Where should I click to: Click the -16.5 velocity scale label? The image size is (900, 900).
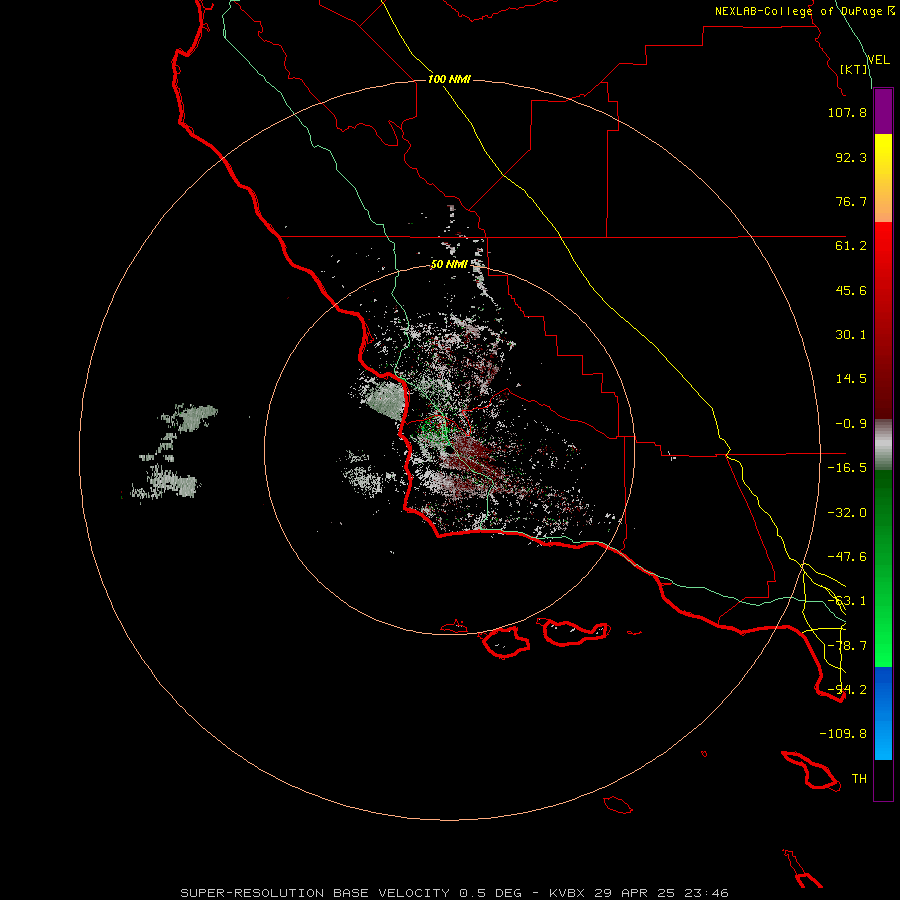847,468
